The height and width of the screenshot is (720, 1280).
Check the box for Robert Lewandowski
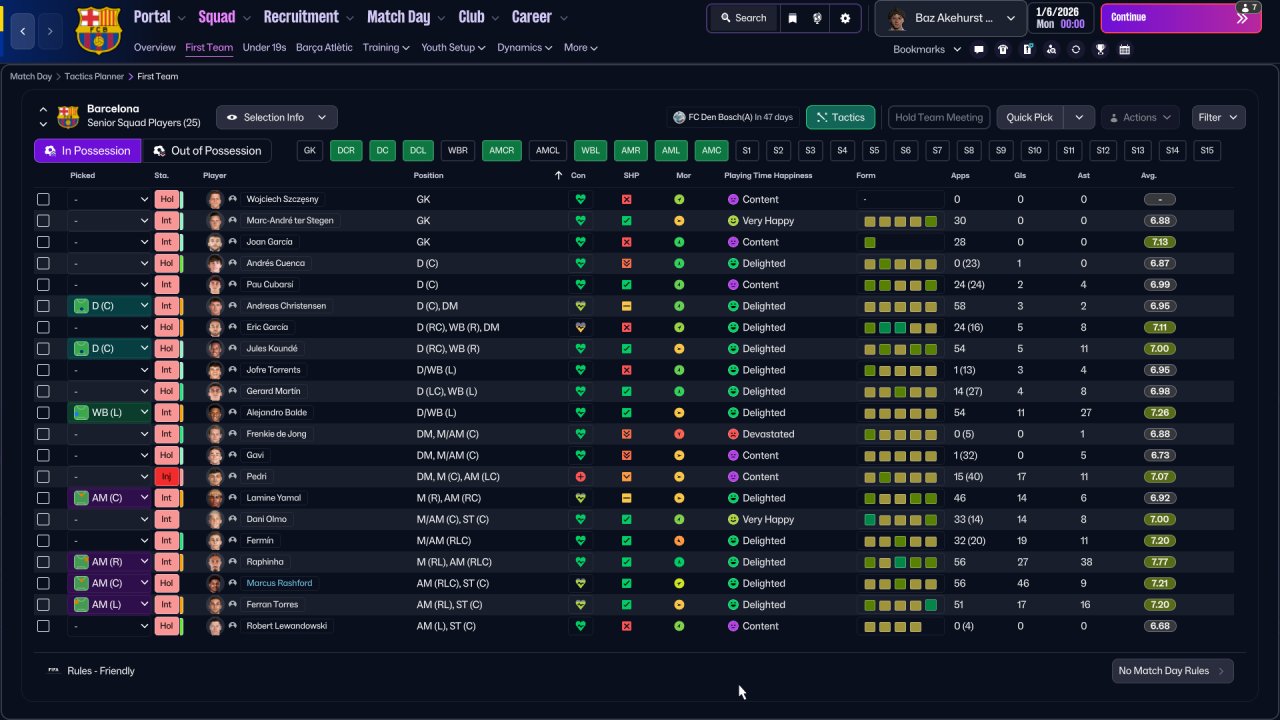tap(43, 626)
